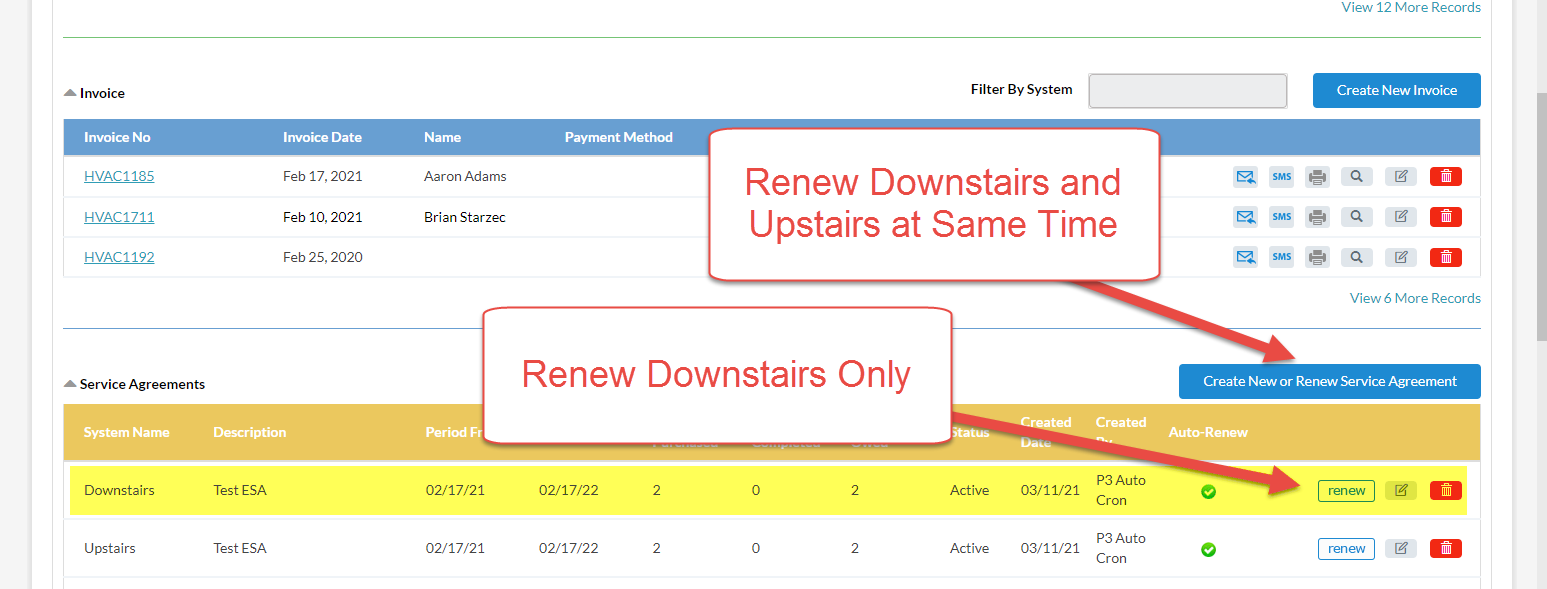Screen dimensions: 1547x589
Task: Collapse the Invoice section
Action: click(x=70, y=93)
